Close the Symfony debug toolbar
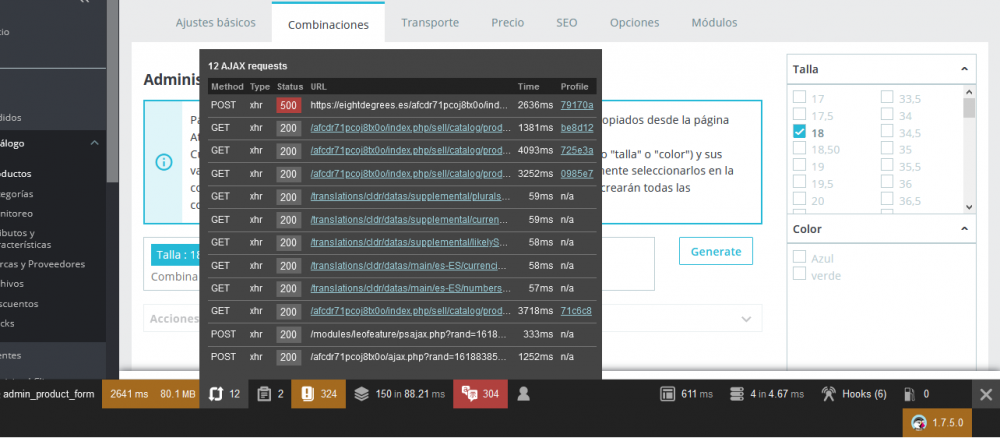1000x438 pixels. click(985, 395)
